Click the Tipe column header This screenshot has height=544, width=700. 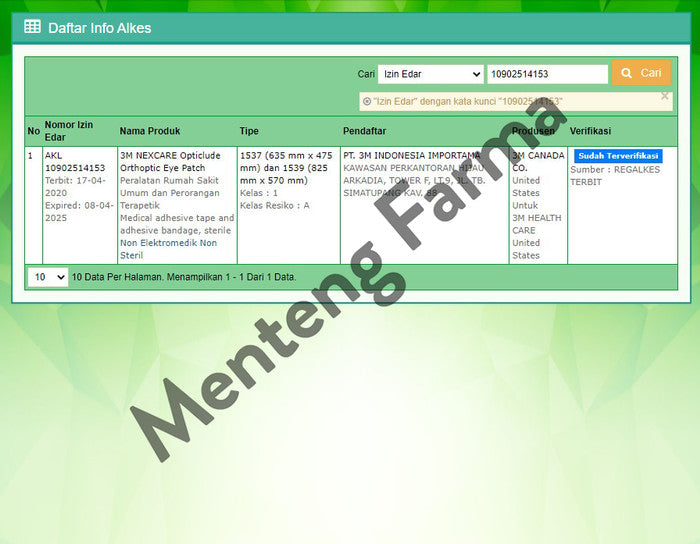click(x=249, y=131)
